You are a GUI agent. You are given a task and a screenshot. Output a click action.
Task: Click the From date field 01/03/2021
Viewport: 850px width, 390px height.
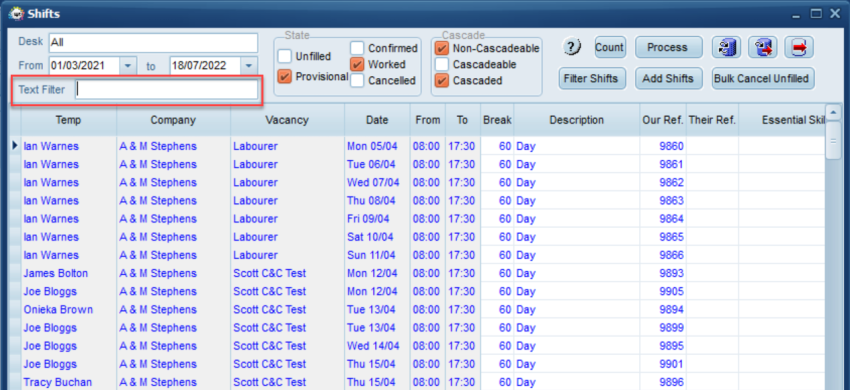click(85, 66)
